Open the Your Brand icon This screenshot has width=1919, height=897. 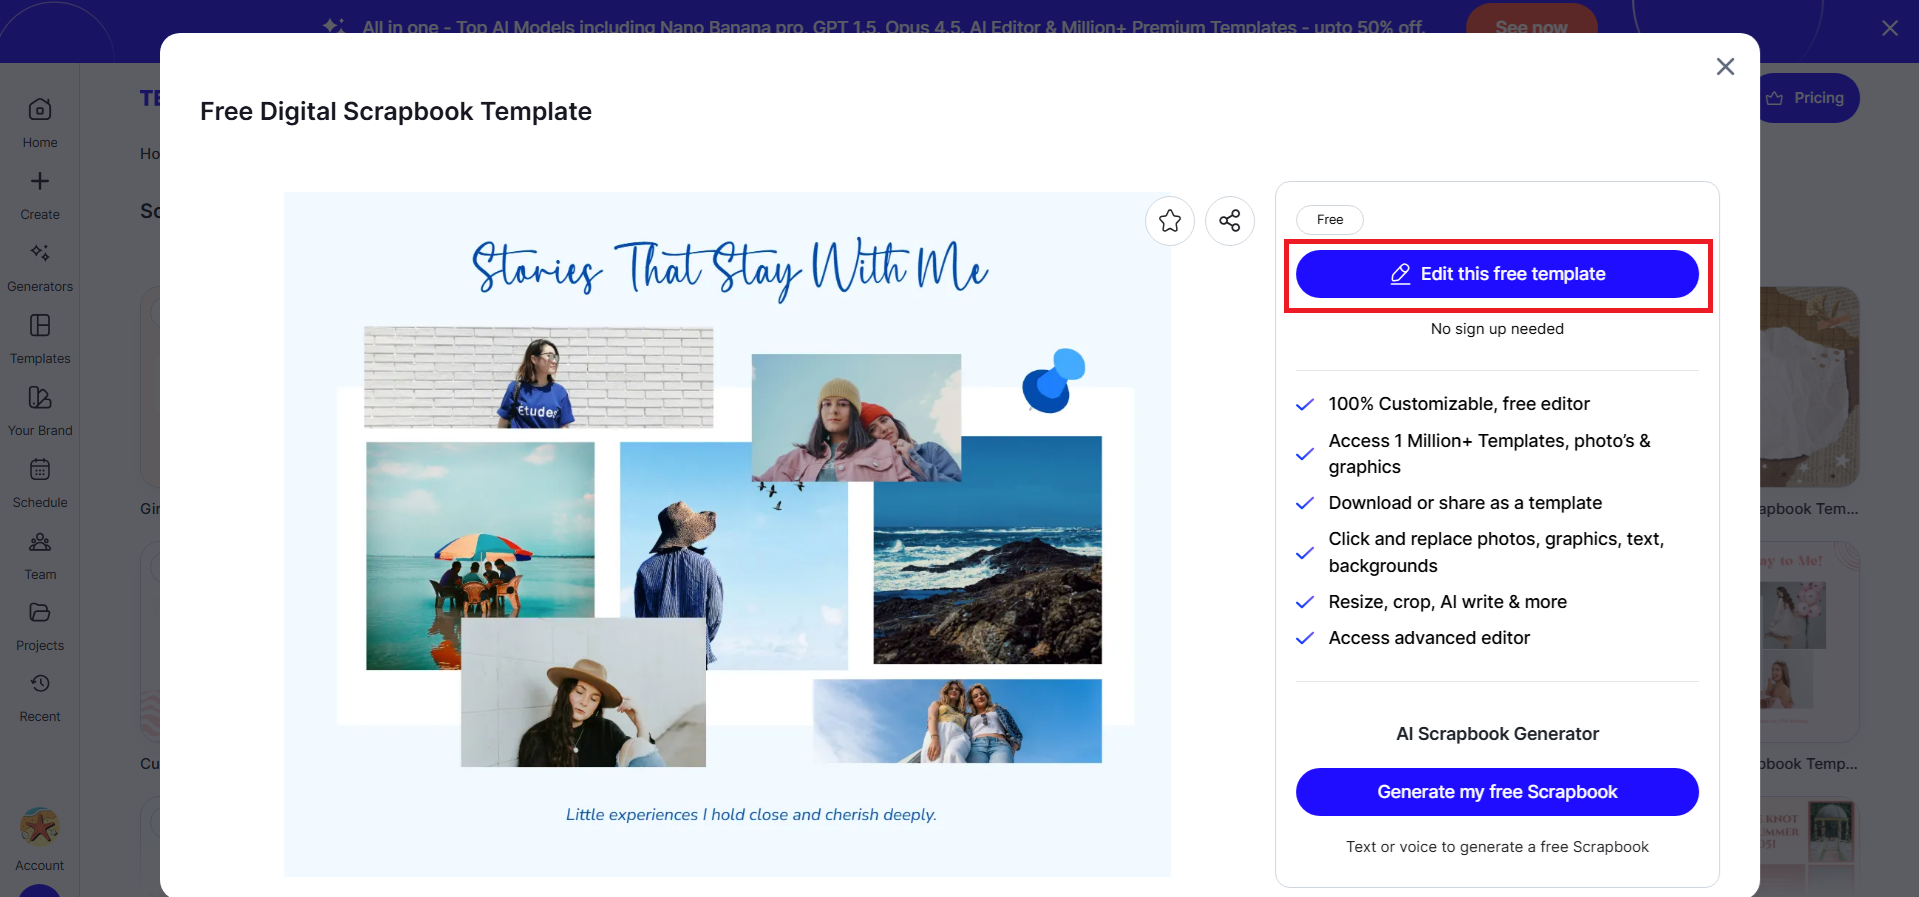click(x=40, y=397)
